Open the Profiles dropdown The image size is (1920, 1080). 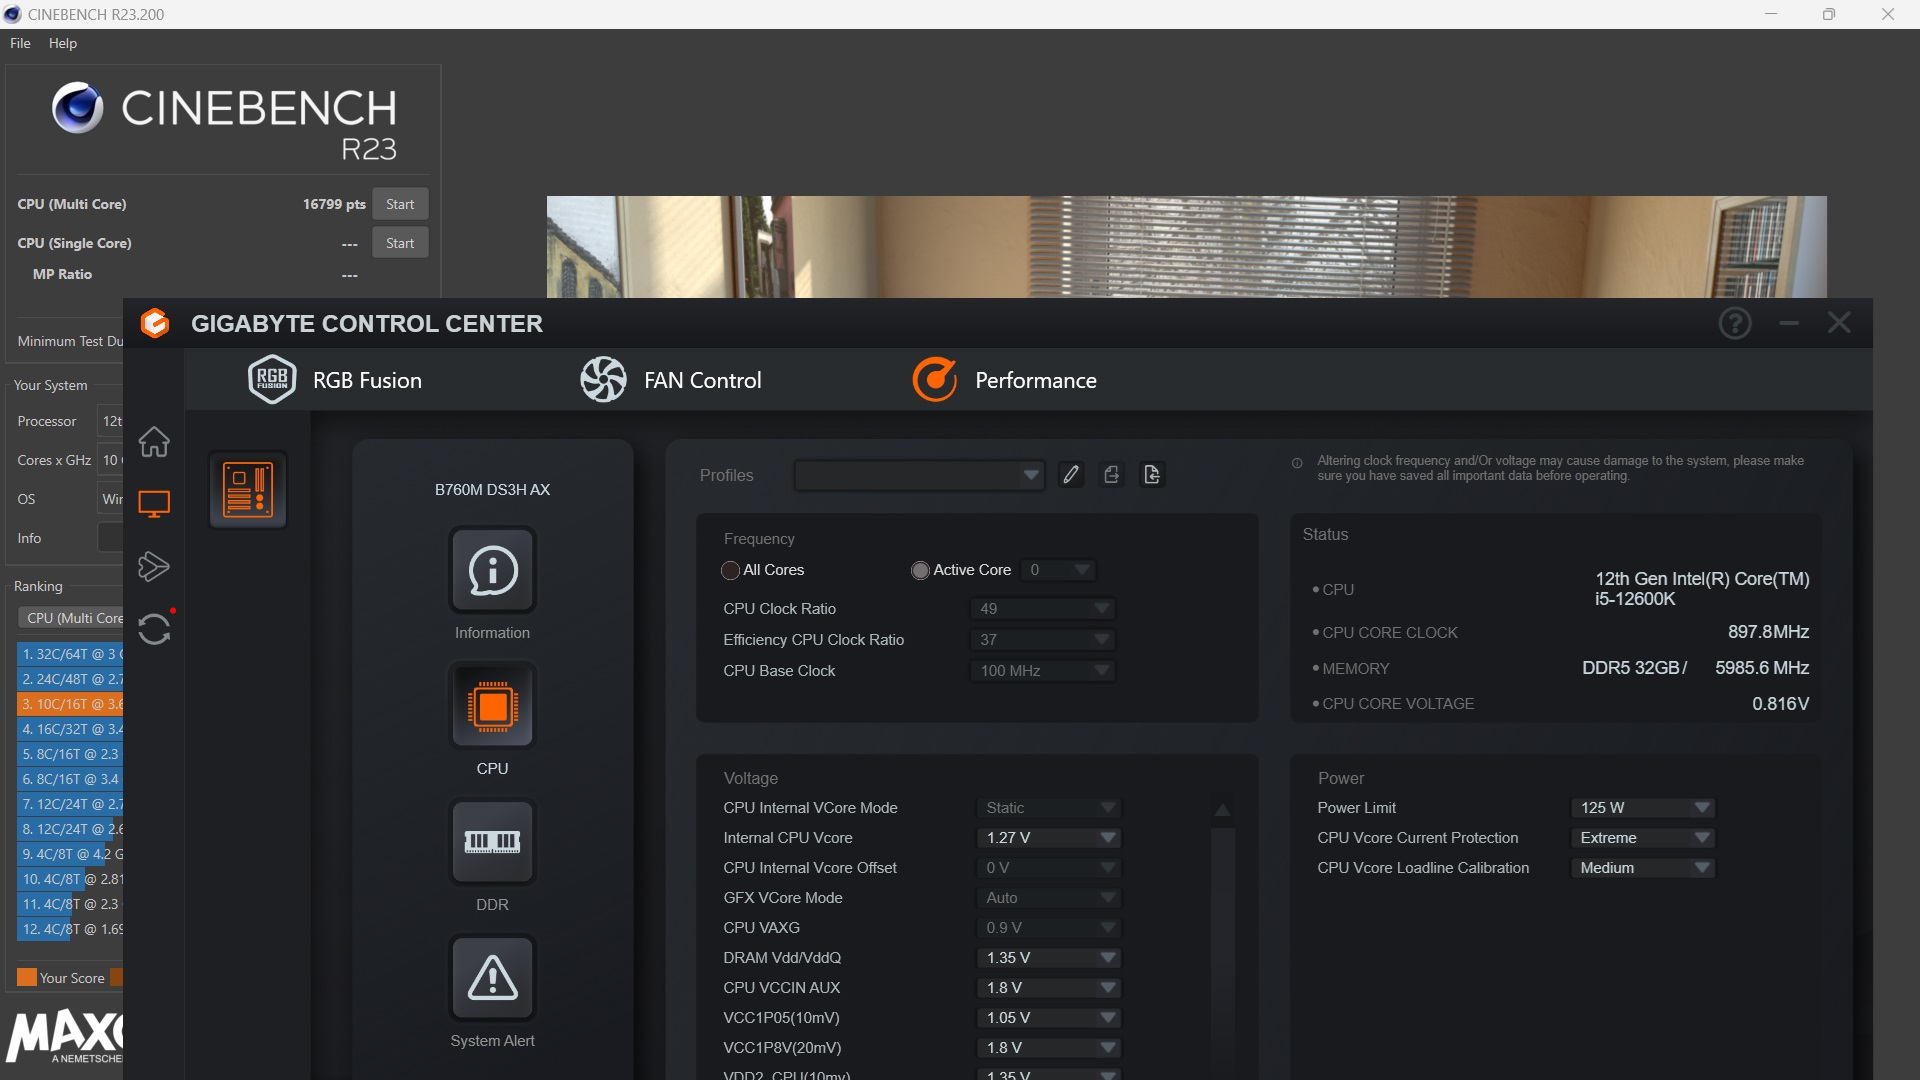point(919,475)
